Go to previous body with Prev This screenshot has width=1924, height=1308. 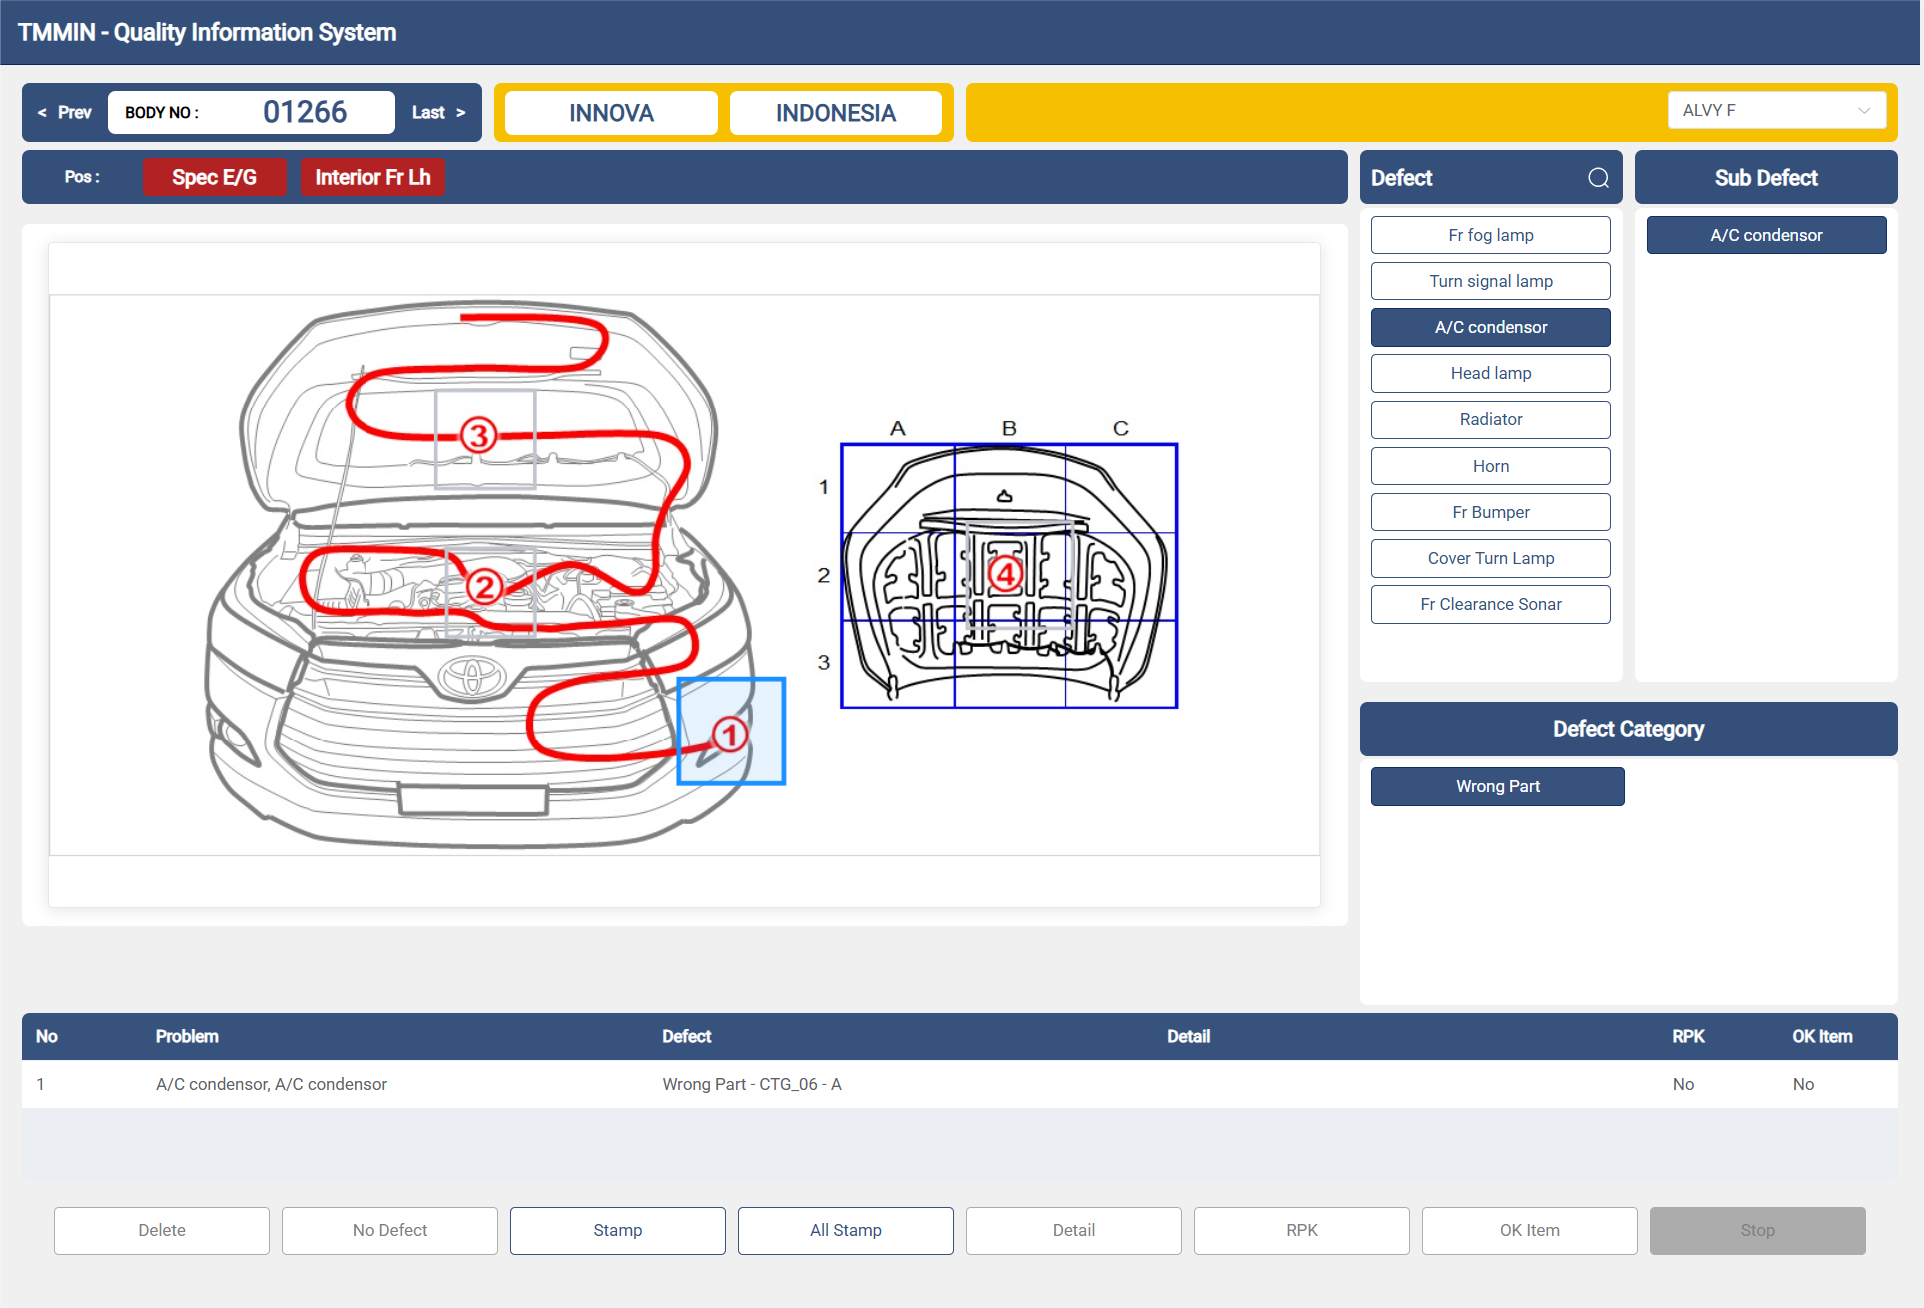click(x=64, y=112)
